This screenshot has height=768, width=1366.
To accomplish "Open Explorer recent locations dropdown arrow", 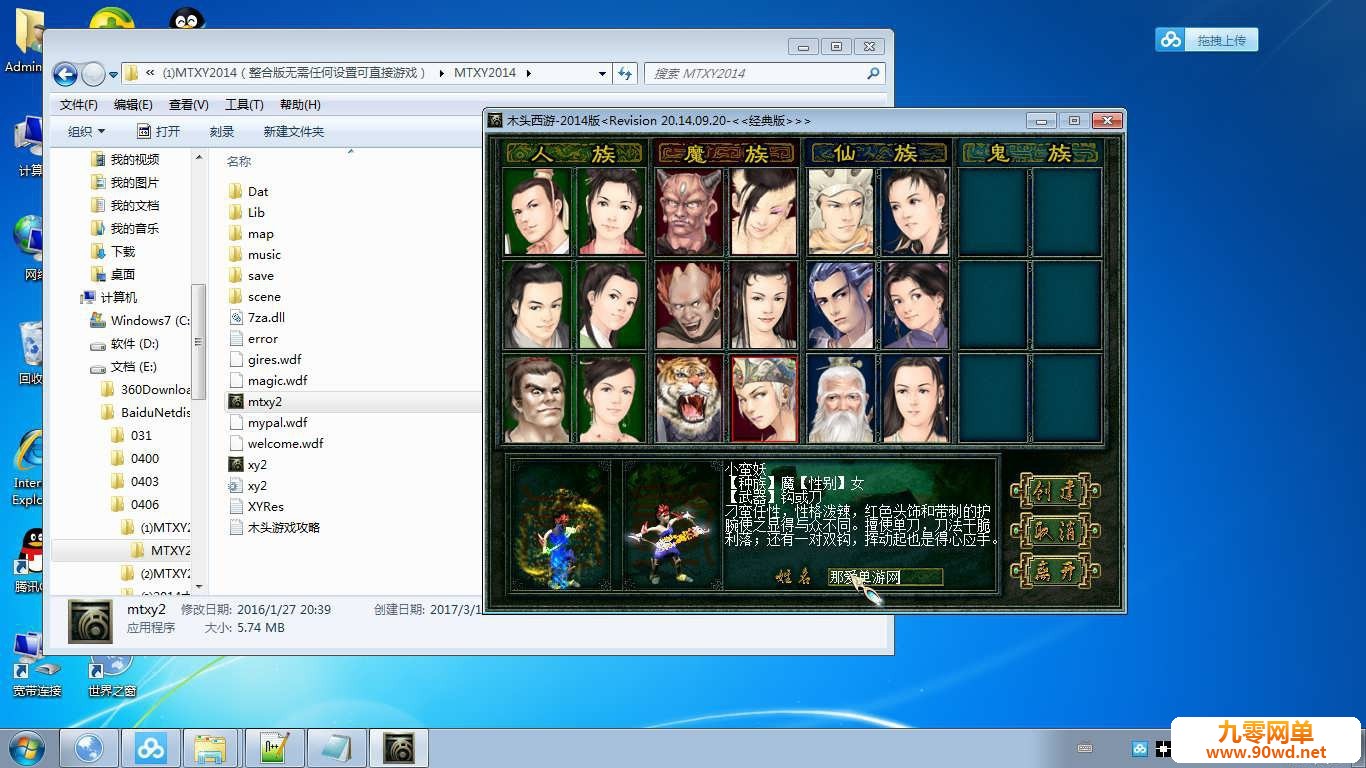I will [114, 74].
